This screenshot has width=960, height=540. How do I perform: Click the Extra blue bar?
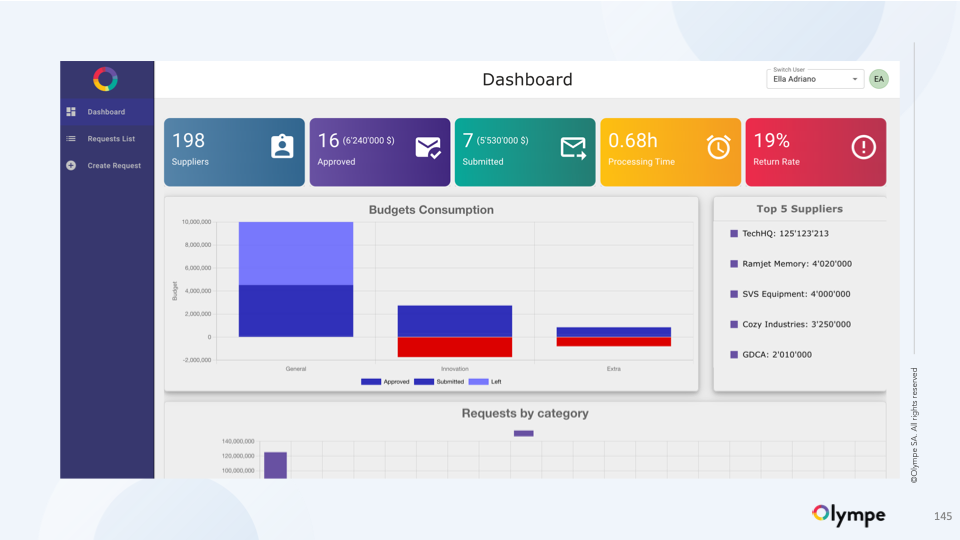pyautogui.click(x=613, y=332)
